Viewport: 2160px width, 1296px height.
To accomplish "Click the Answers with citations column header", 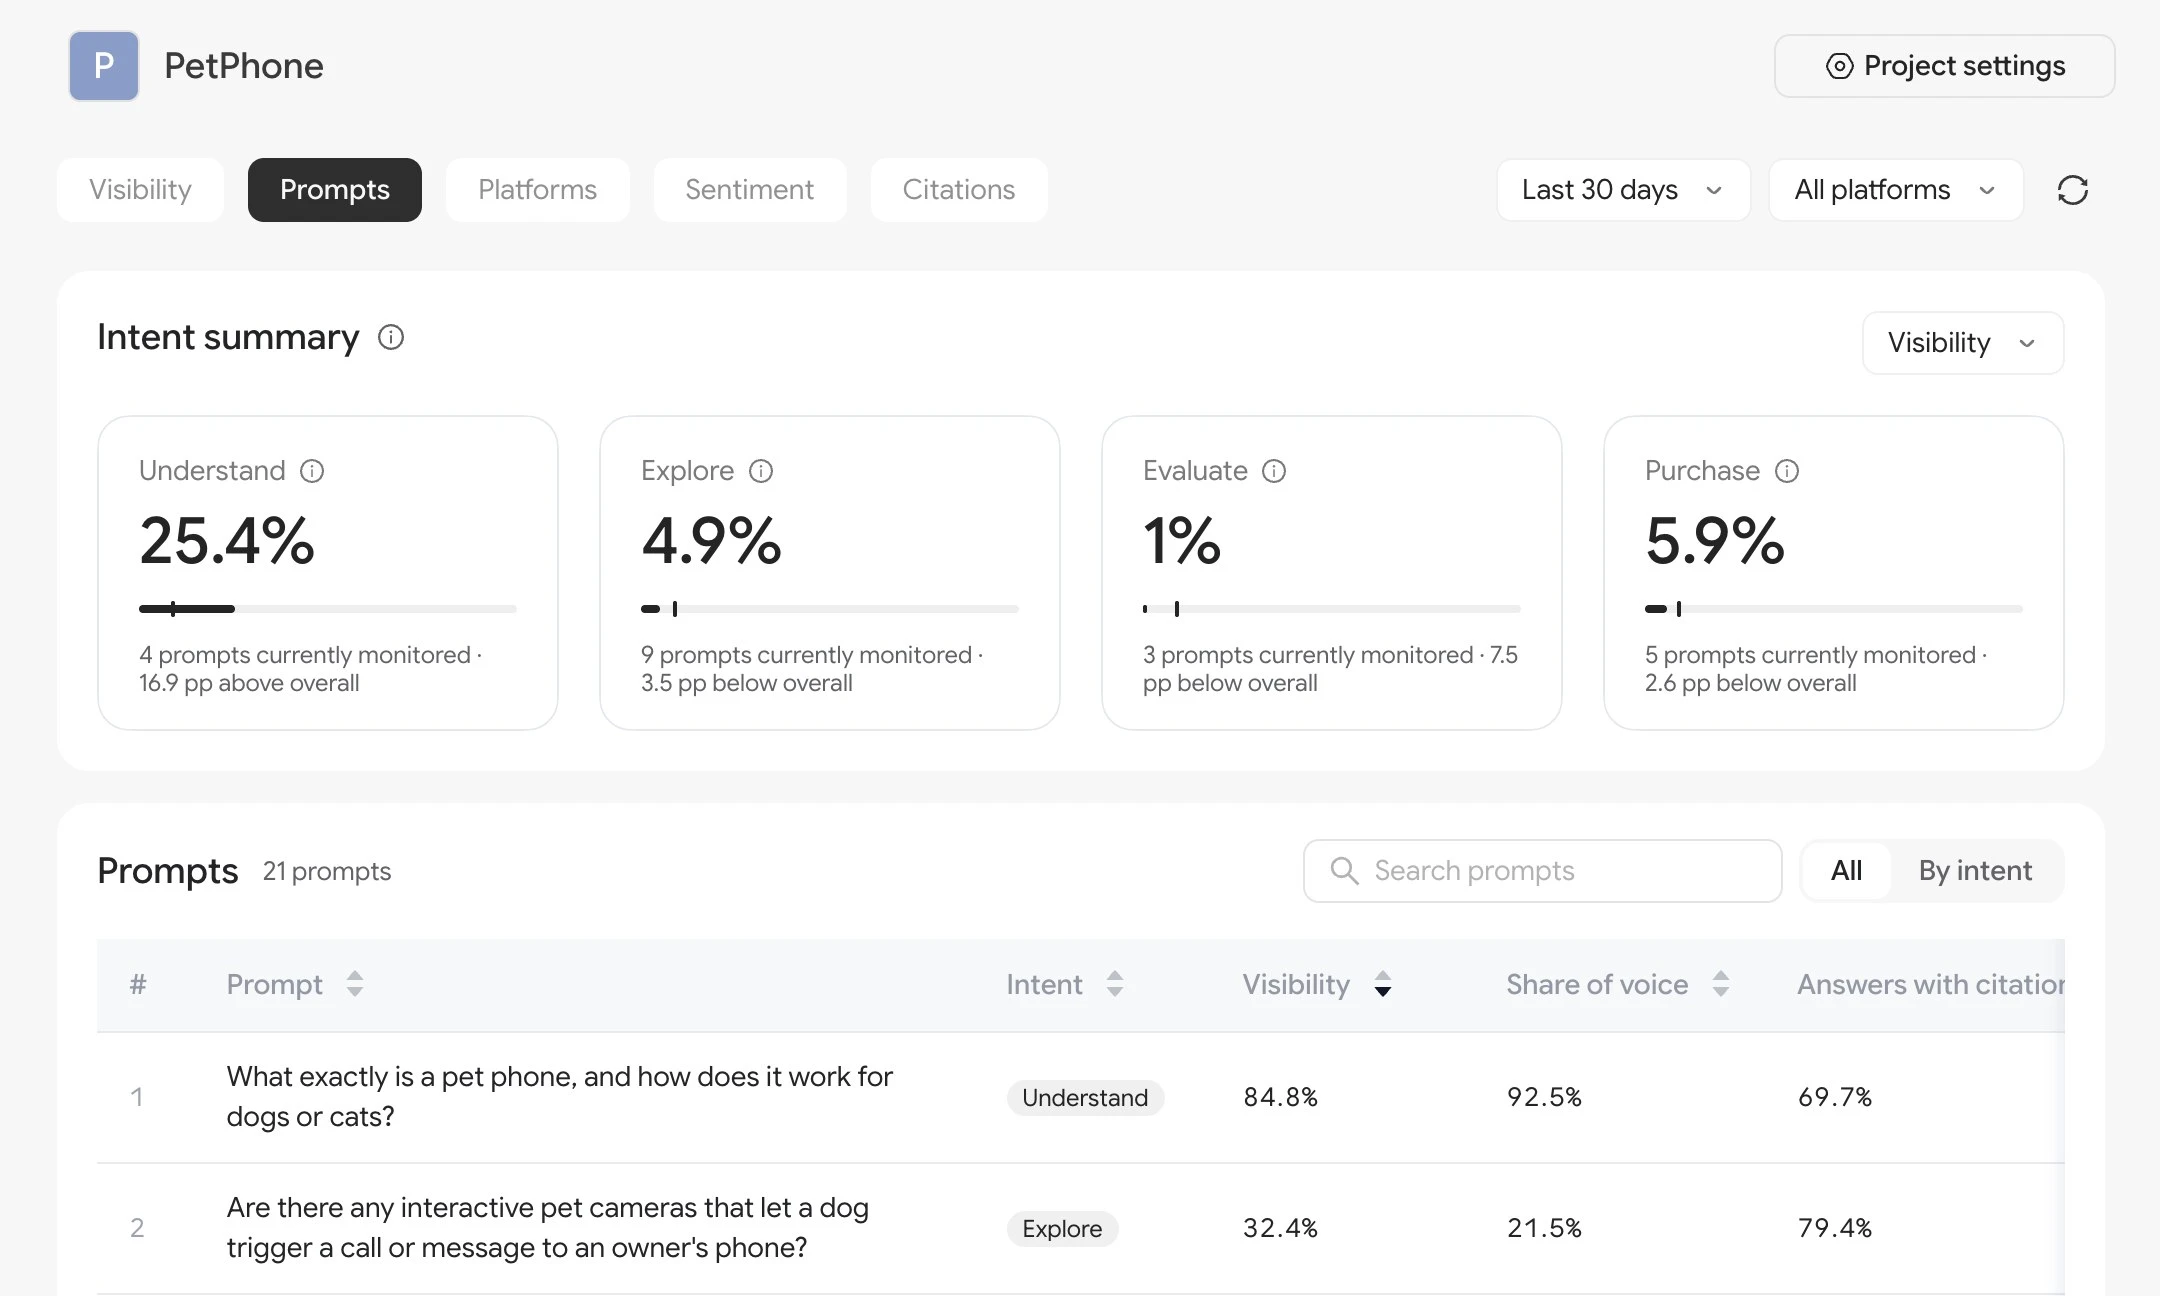I will click(x=1931, y=985).
